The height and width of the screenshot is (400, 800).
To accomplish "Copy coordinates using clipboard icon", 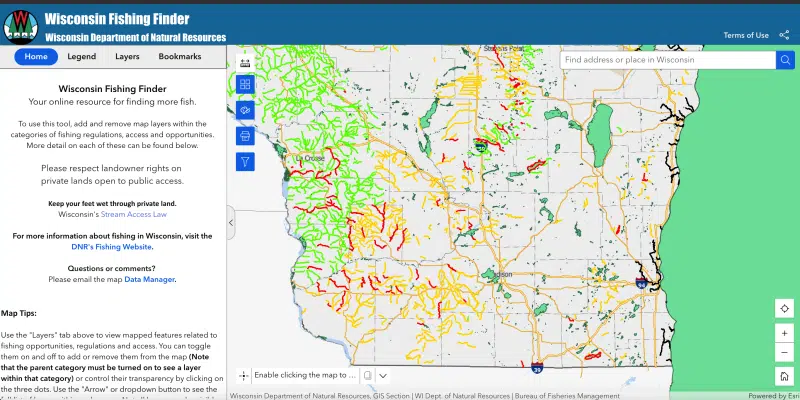I will click(x=367, y=376).
